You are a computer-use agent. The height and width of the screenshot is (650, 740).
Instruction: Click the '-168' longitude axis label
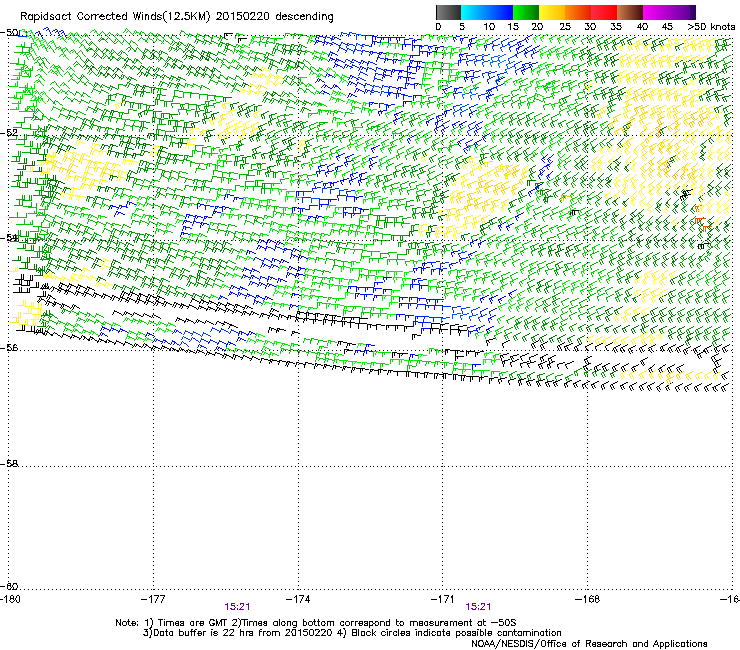(588, 599)
